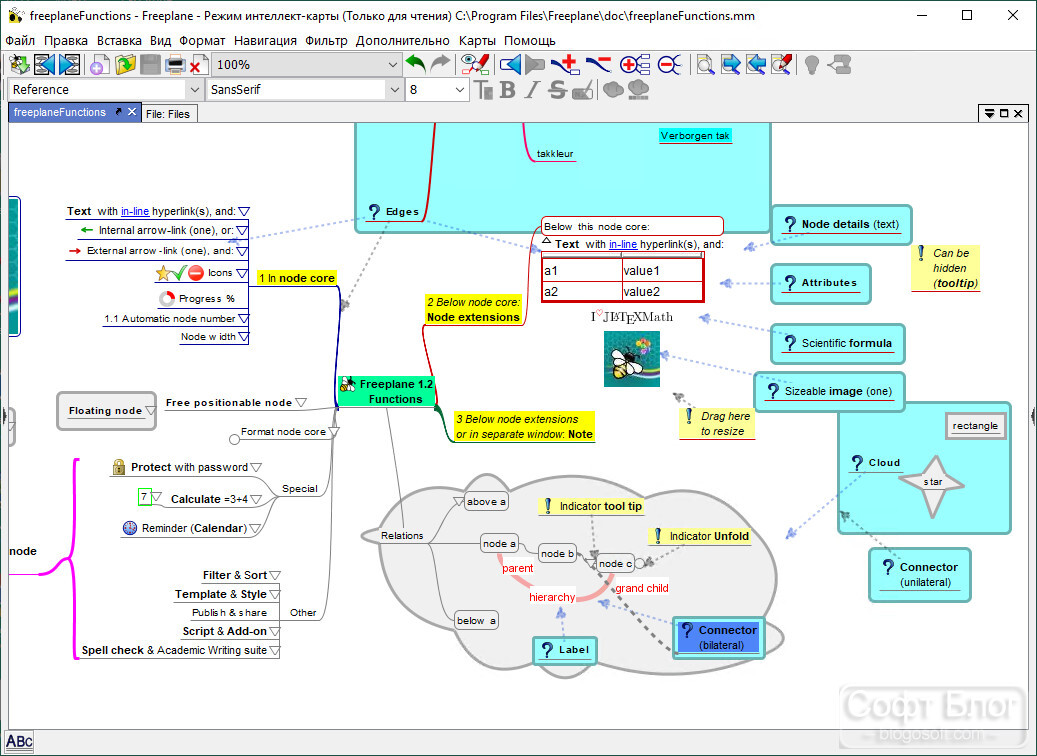Open the Reference style dropdown

point(194,89)
